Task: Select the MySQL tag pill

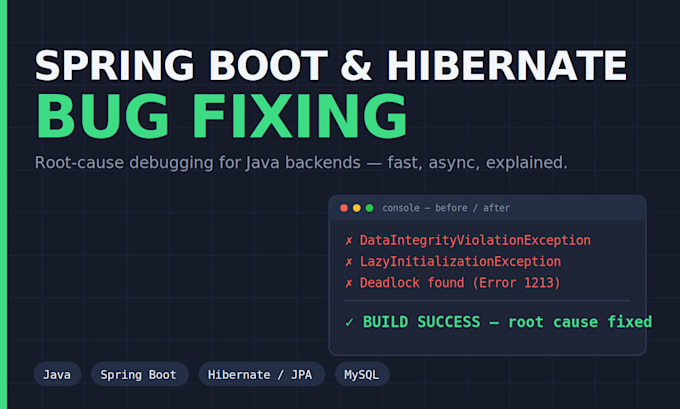Action: (x=362, y=374)
